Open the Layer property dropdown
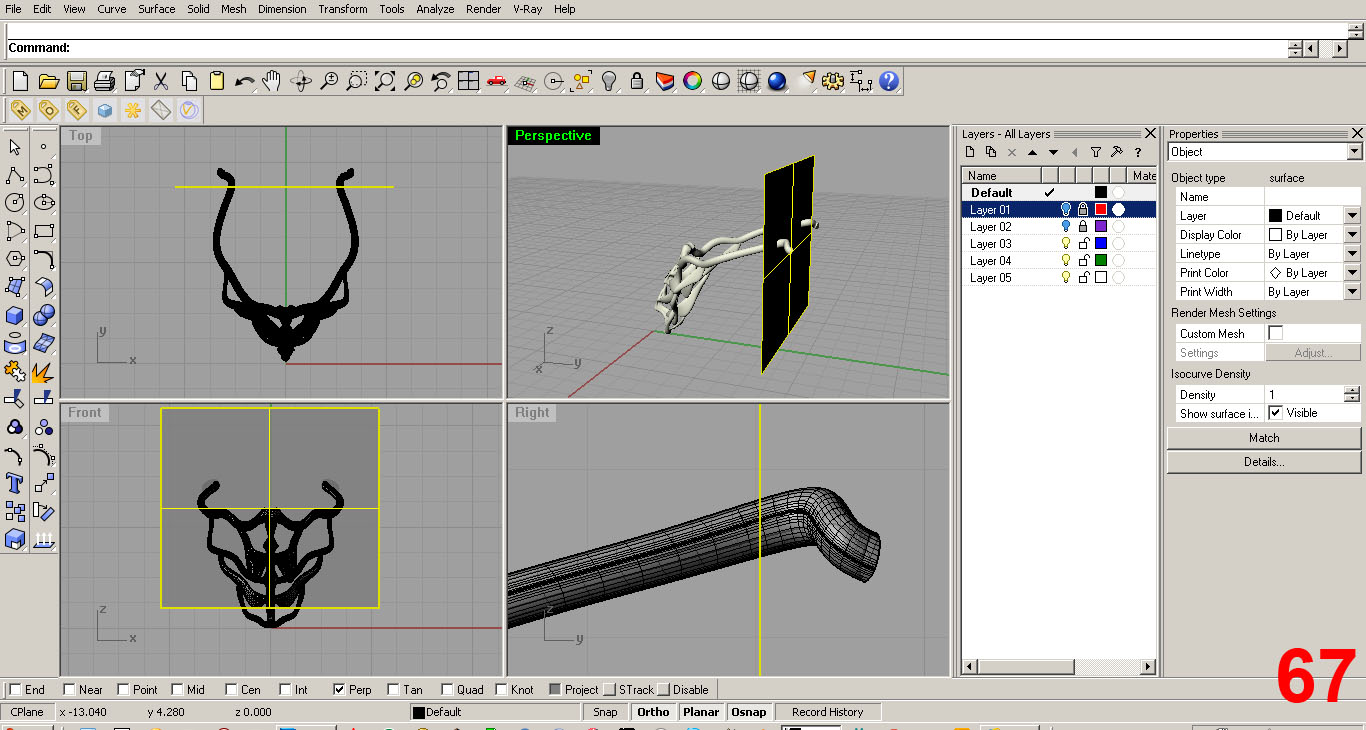 click(x=1352, y=216)
